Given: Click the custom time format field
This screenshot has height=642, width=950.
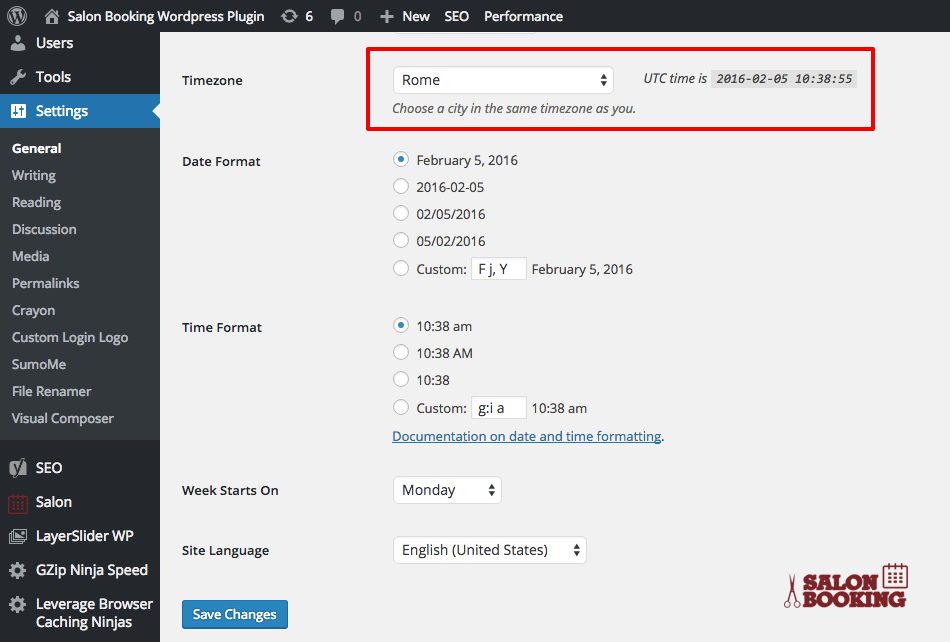Looking at the screenshot, I should pos(499,408).
